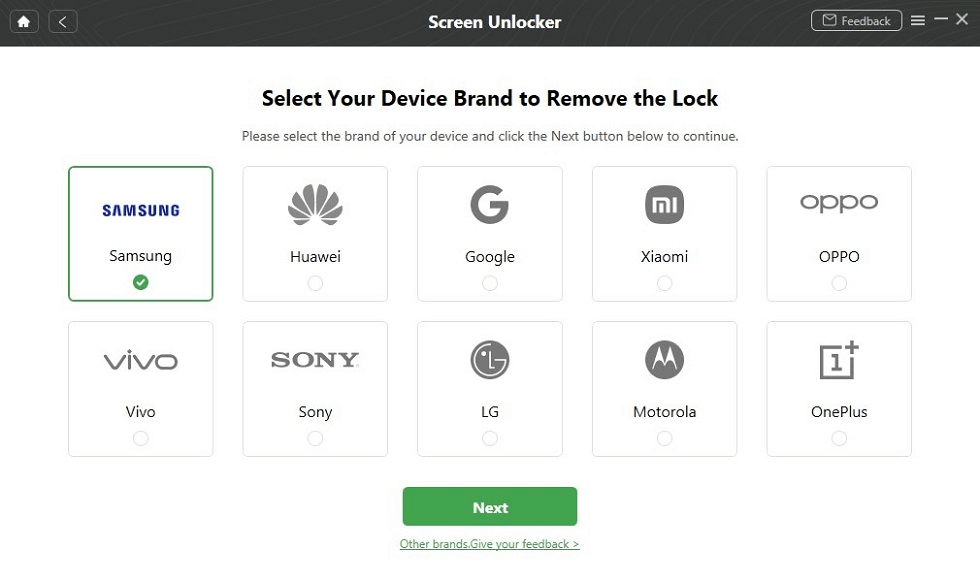Image resolution: width=980 pixels, height=582 pixels.
Task: Toggle the Samsung green checkmark
Action: tap(140, 282)
